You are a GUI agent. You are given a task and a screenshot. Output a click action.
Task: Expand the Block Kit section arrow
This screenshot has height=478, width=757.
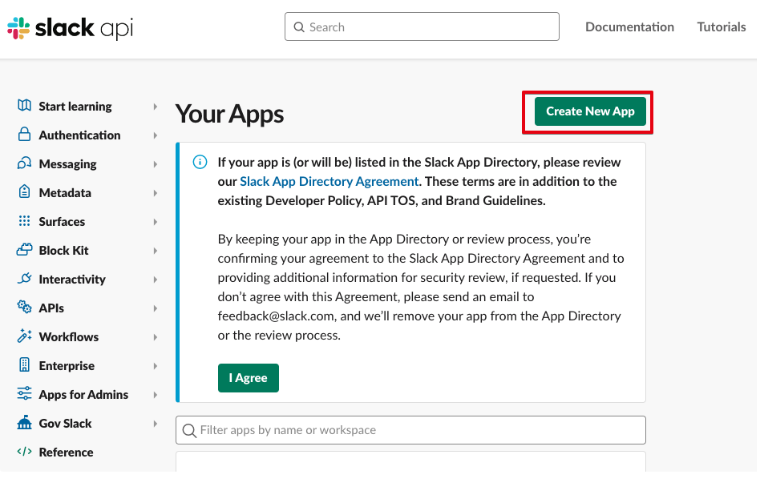pos(155,251)
